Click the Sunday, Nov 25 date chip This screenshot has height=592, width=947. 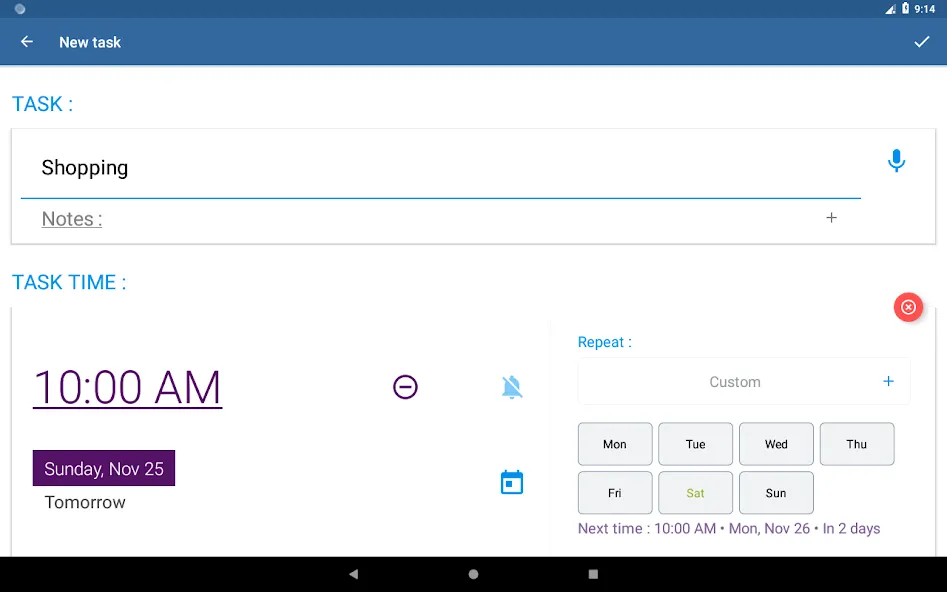pos(104,468)
